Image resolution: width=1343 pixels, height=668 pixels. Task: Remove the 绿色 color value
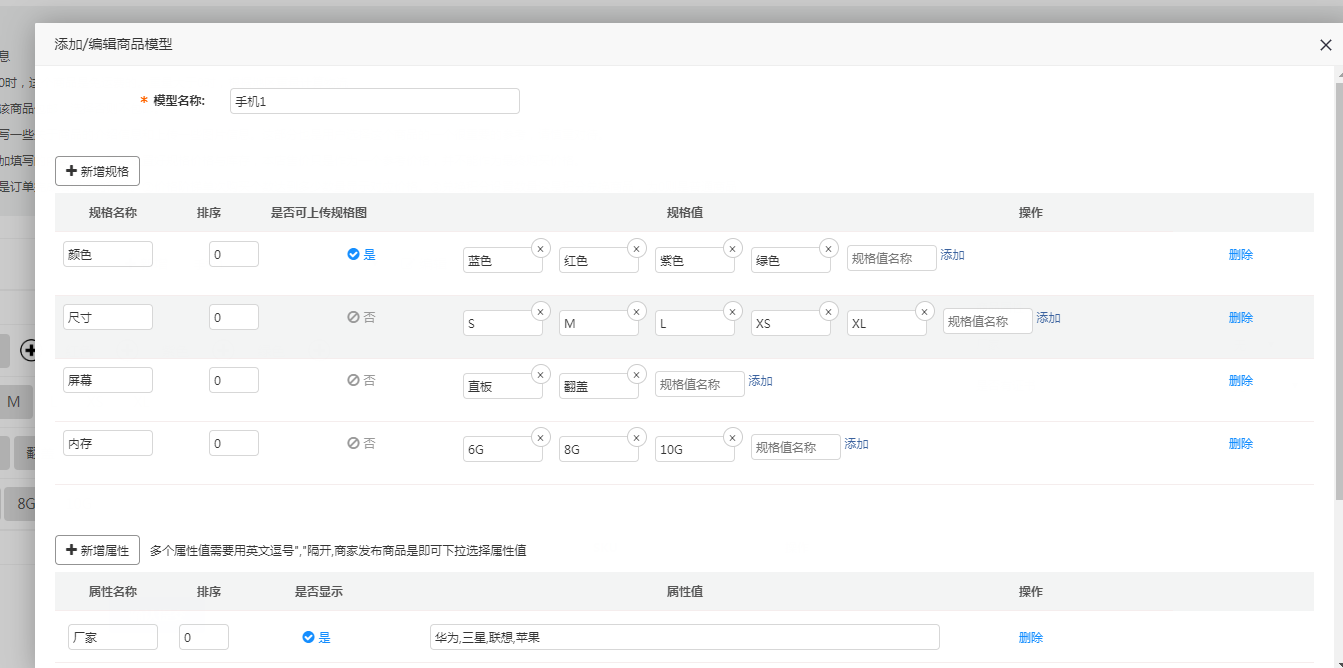(828, 248)
